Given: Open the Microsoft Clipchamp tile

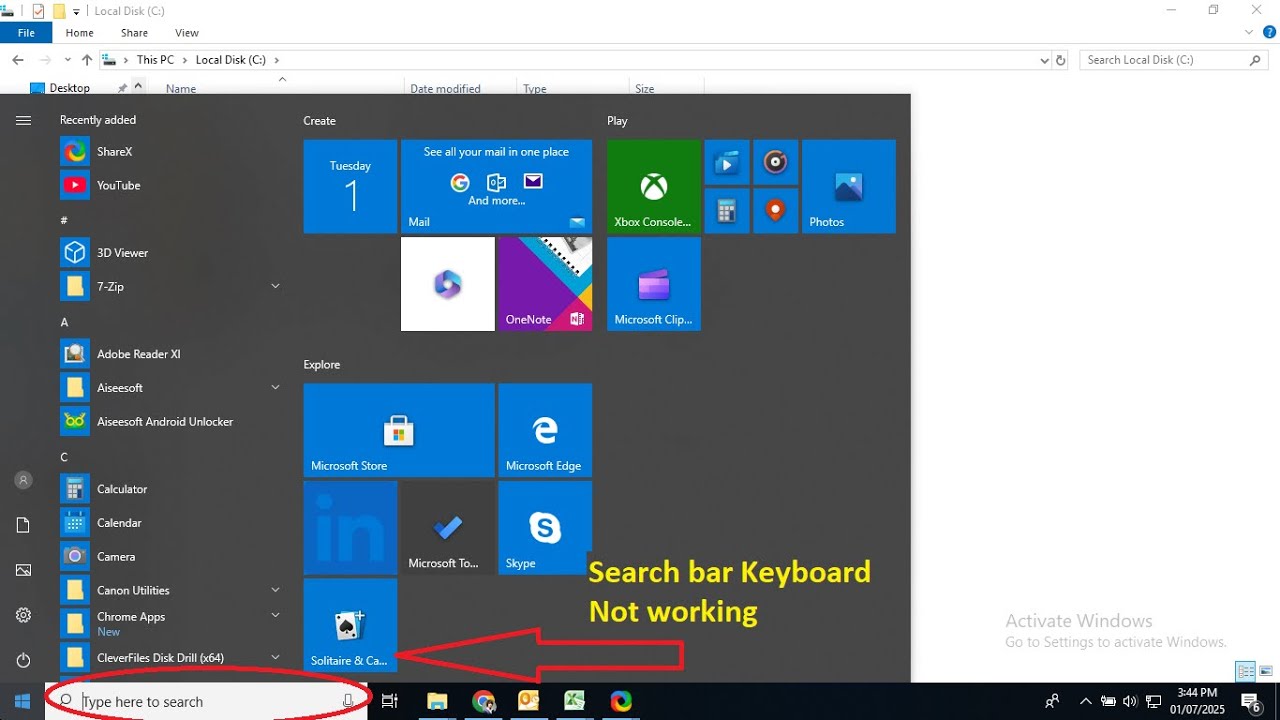Looking at the screenshot, I should point(653,284).
